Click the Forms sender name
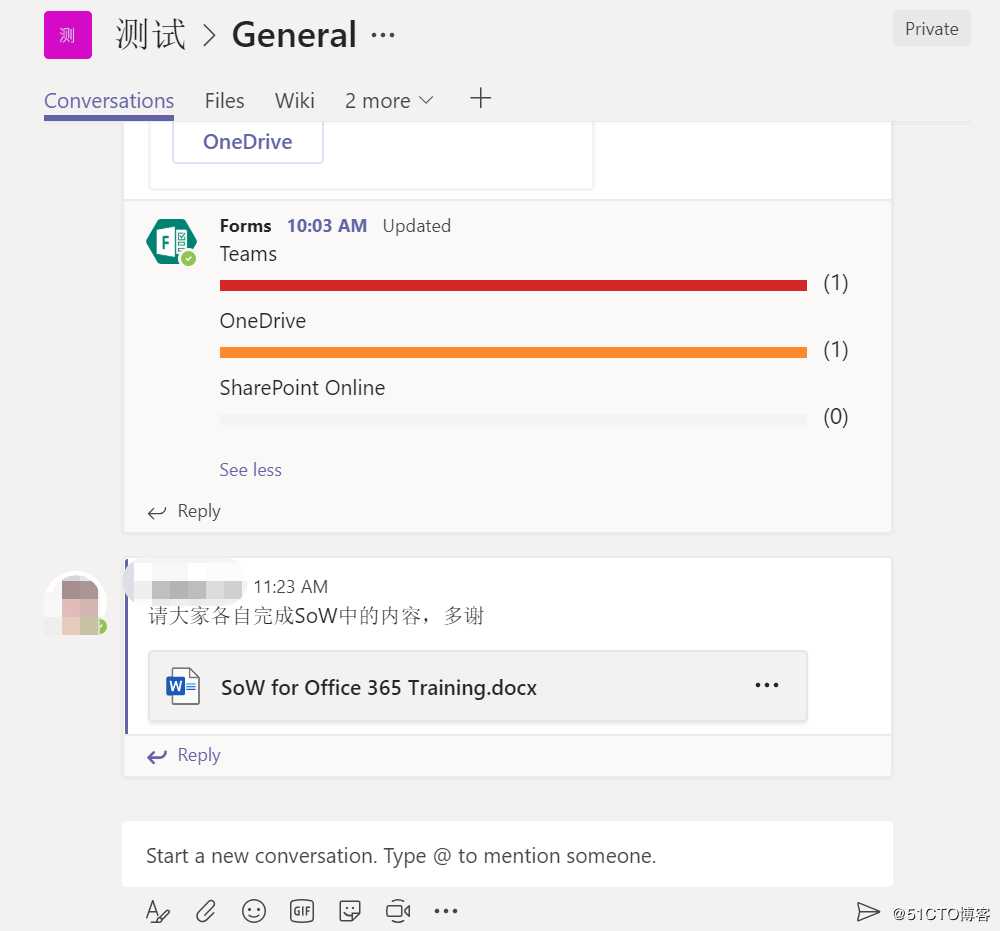 tap(246, 226)
